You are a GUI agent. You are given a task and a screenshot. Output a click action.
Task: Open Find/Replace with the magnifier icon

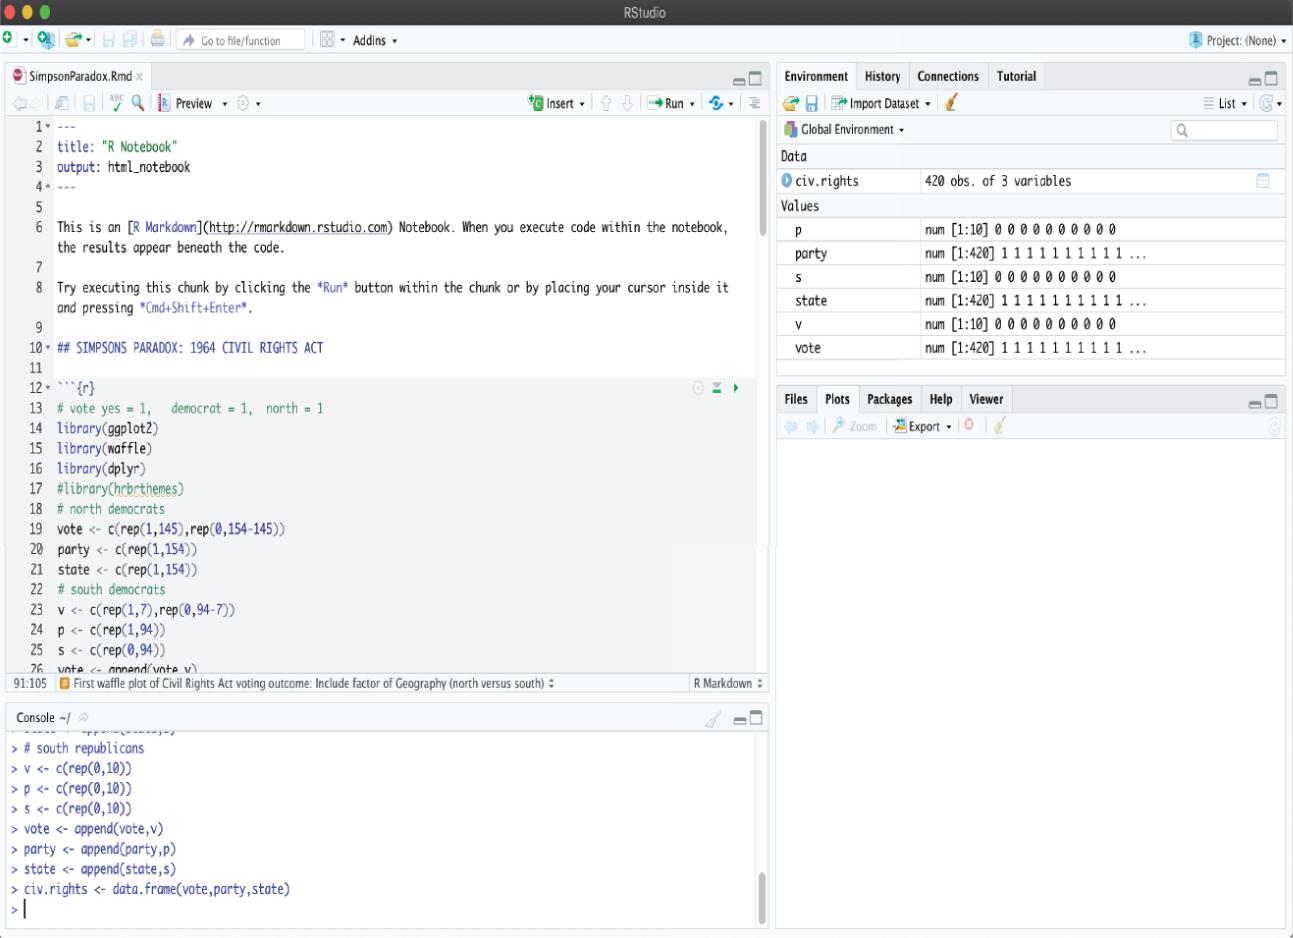(x=138, y=103)
